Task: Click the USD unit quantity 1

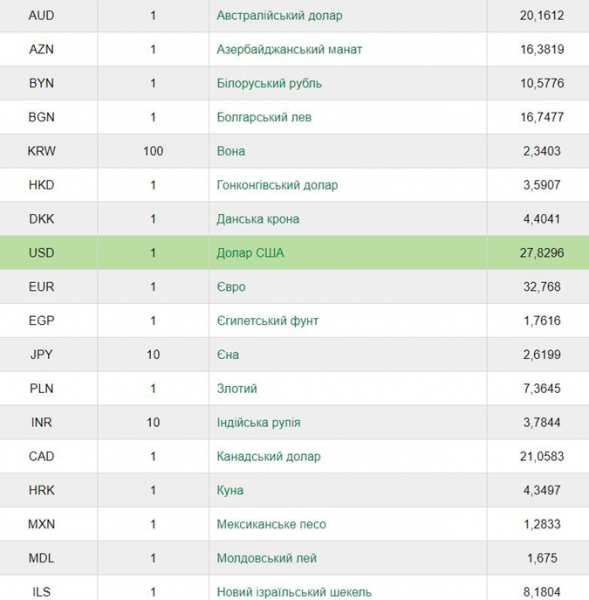Action: click(x=153, y=253)
